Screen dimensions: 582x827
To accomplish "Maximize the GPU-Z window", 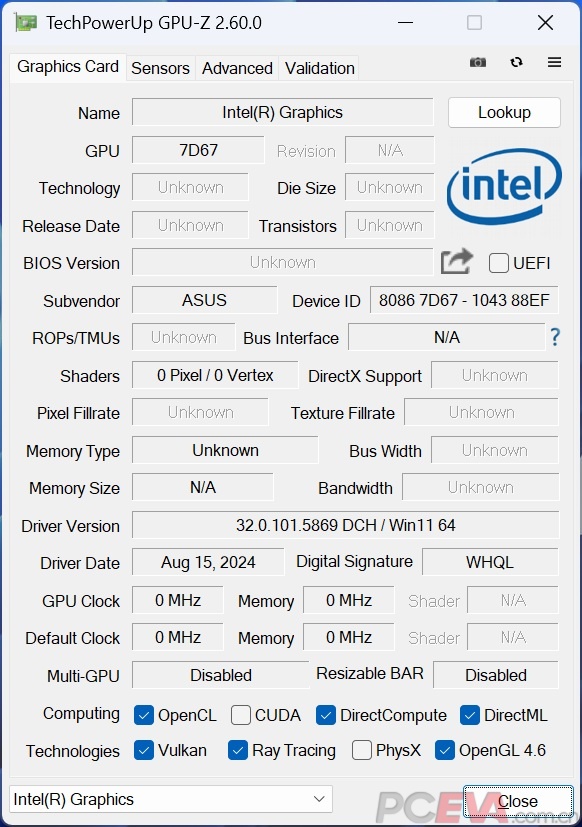I will pyautogui.click(x=474, y=23).
